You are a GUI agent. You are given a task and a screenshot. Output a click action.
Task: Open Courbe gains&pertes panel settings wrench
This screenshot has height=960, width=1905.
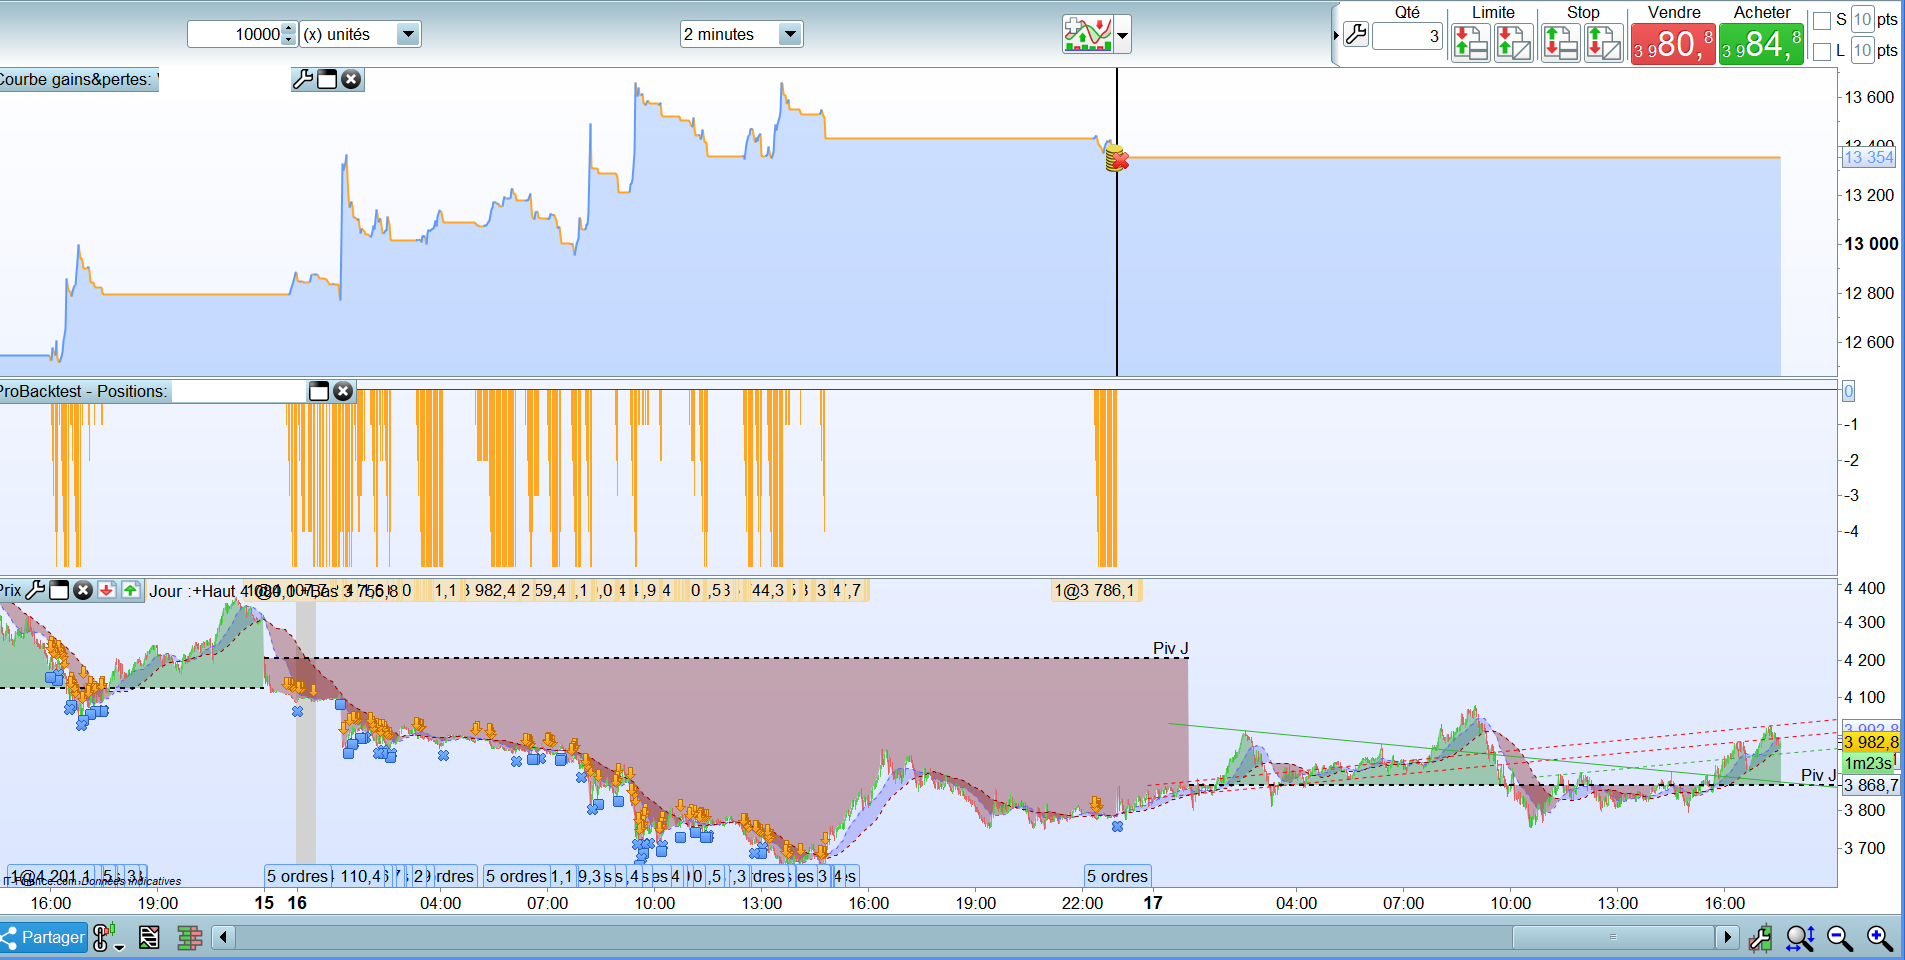tap(303, 79)
